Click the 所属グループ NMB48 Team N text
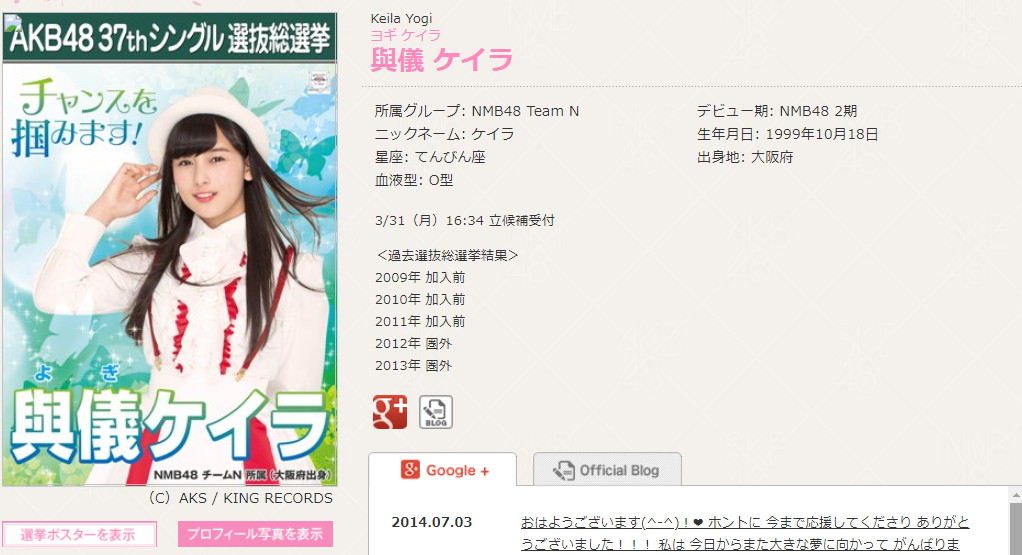The image size is (1022, 555). [x=476, y=111]
